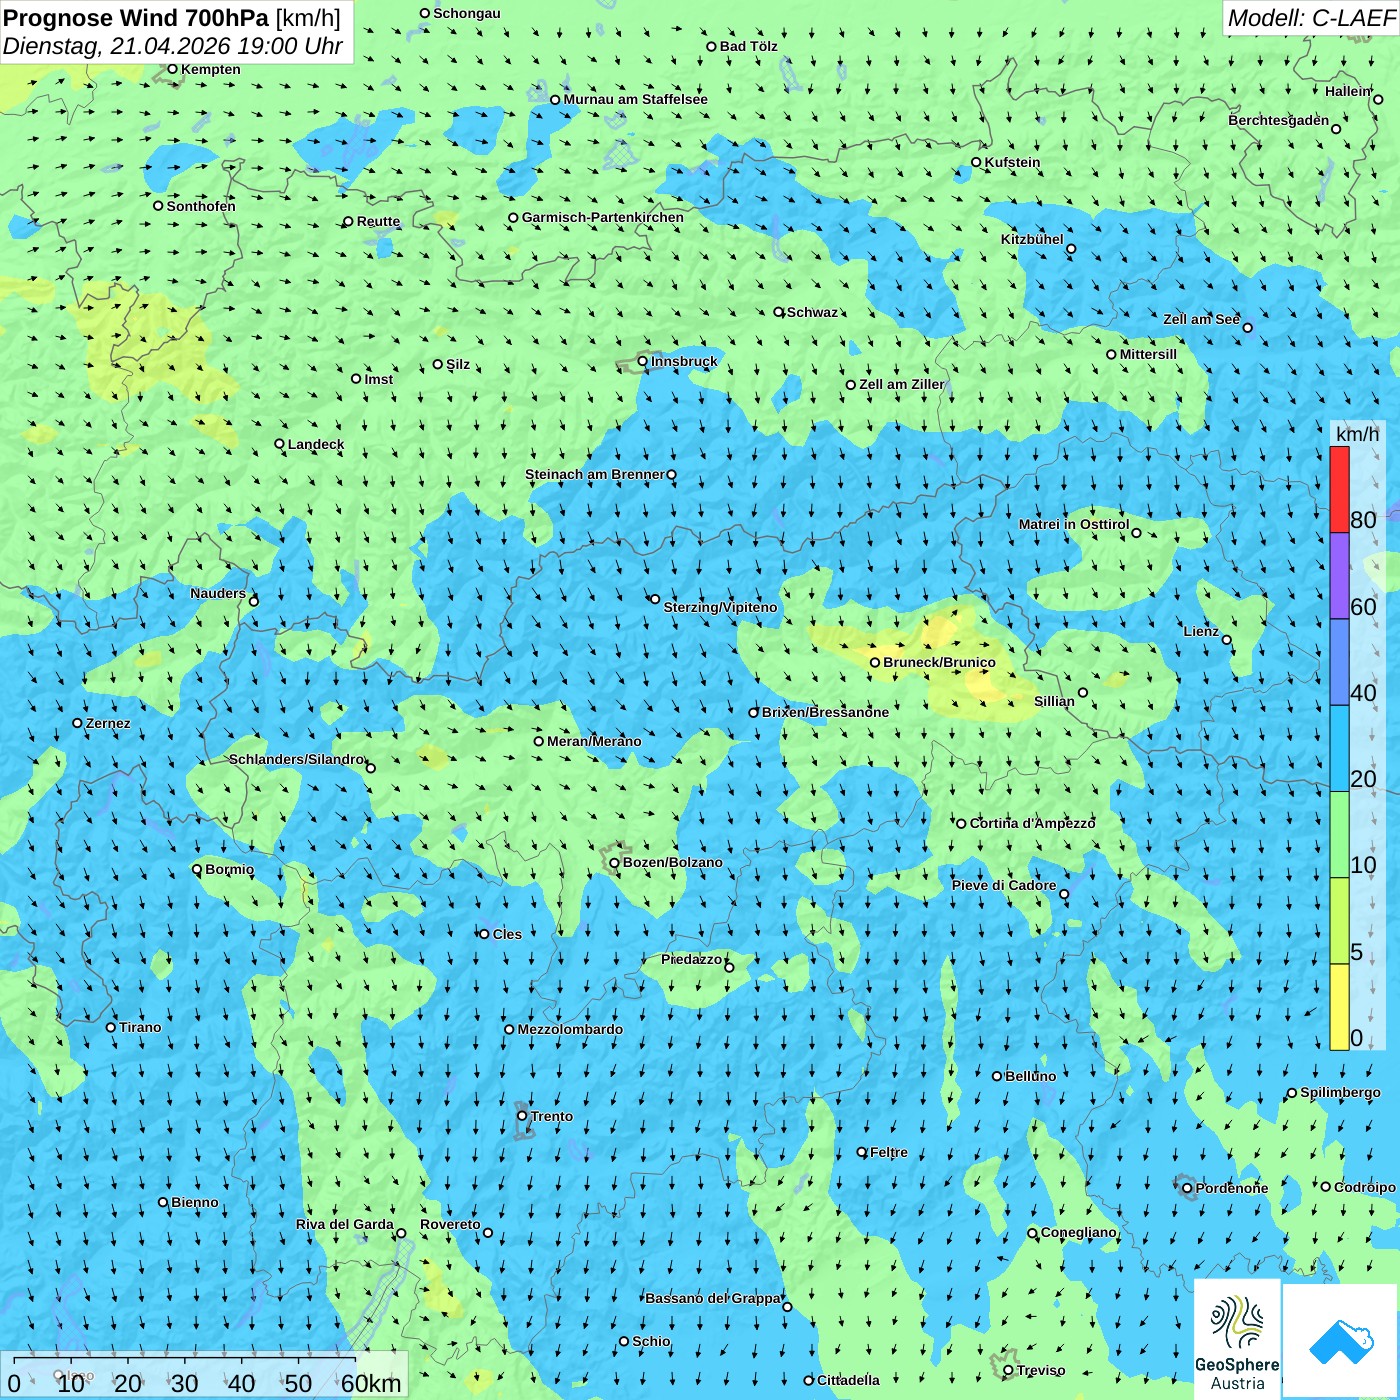This screenshot has height=1400, width=1400.
Task: Click the Bruneck/Brunico label
Action: (939, 662)
